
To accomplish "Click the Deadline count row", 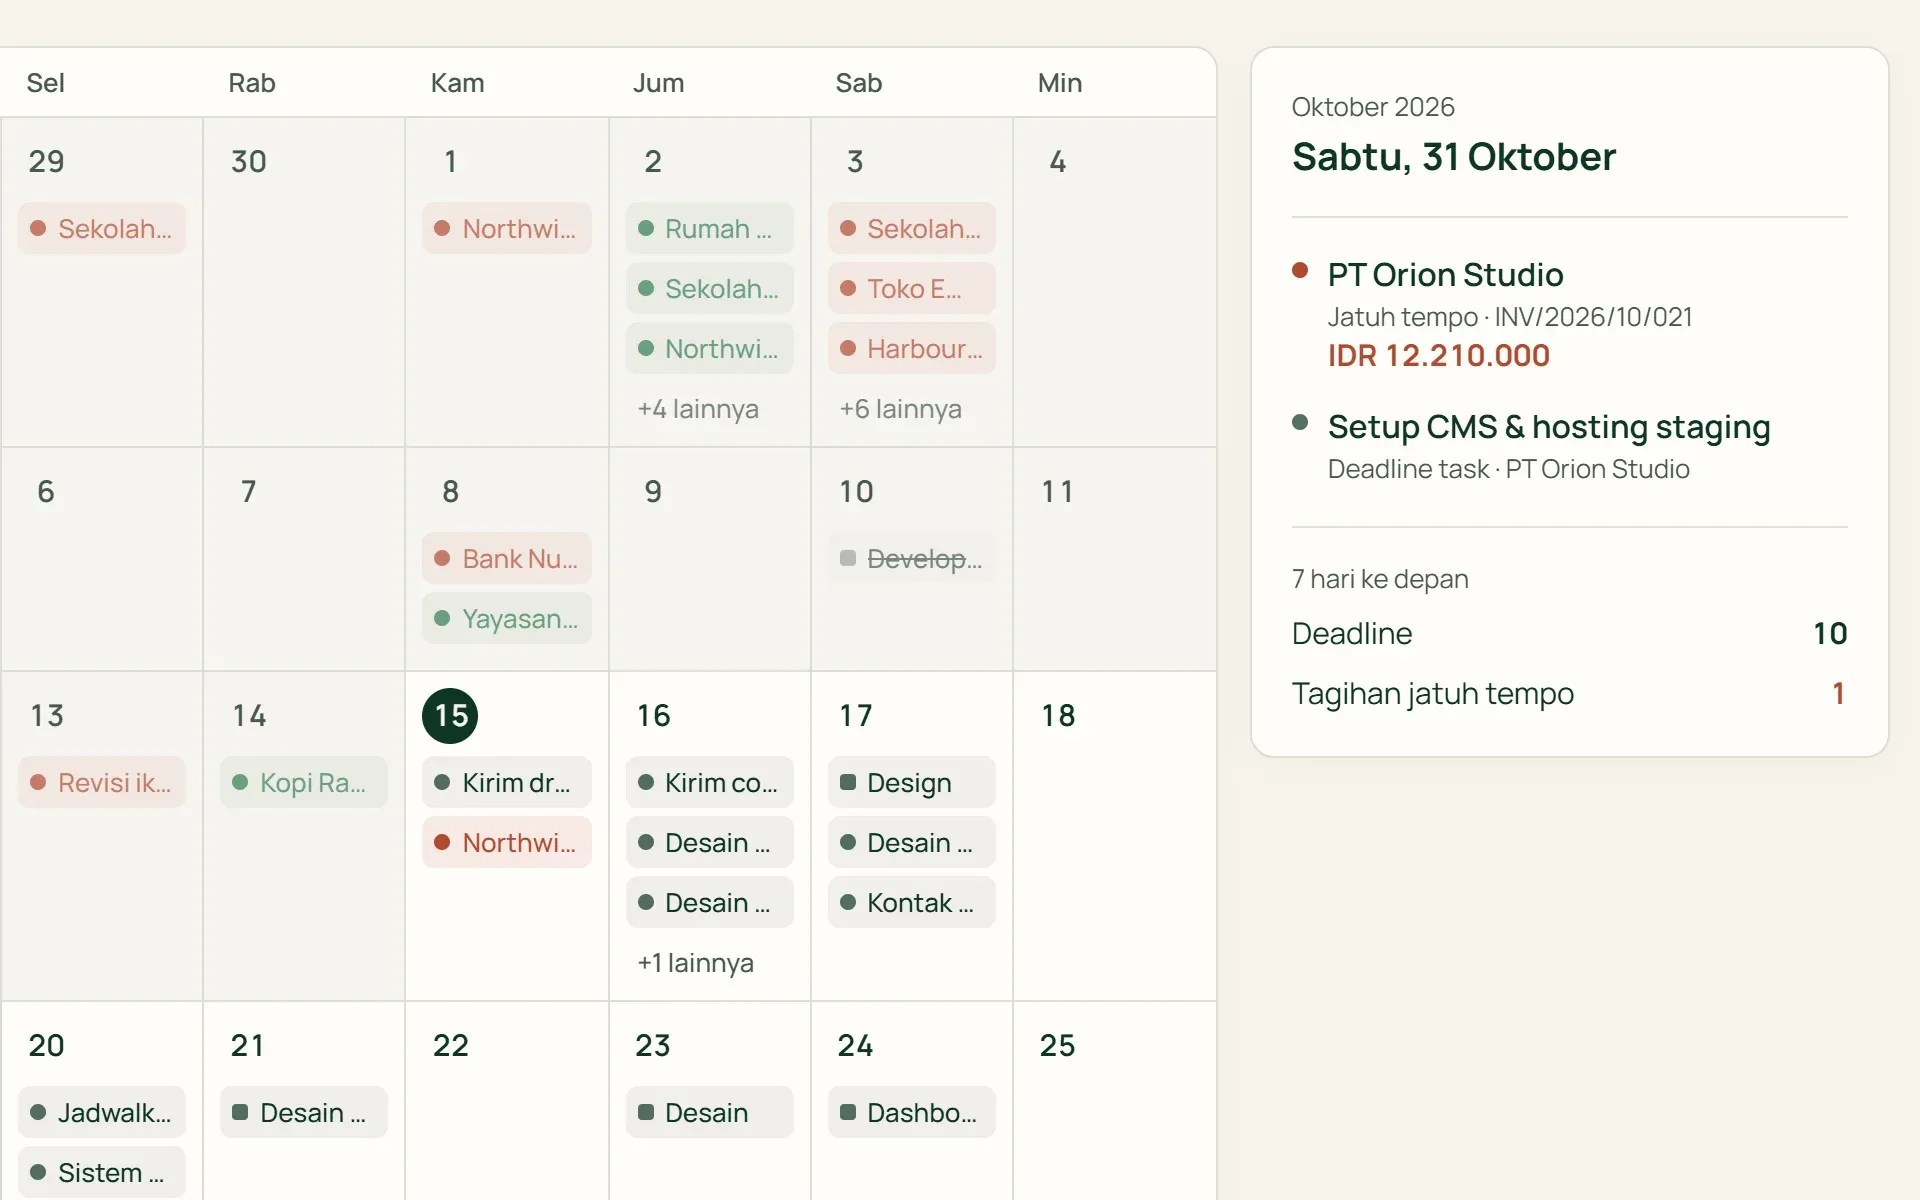I will point(1569,633).
